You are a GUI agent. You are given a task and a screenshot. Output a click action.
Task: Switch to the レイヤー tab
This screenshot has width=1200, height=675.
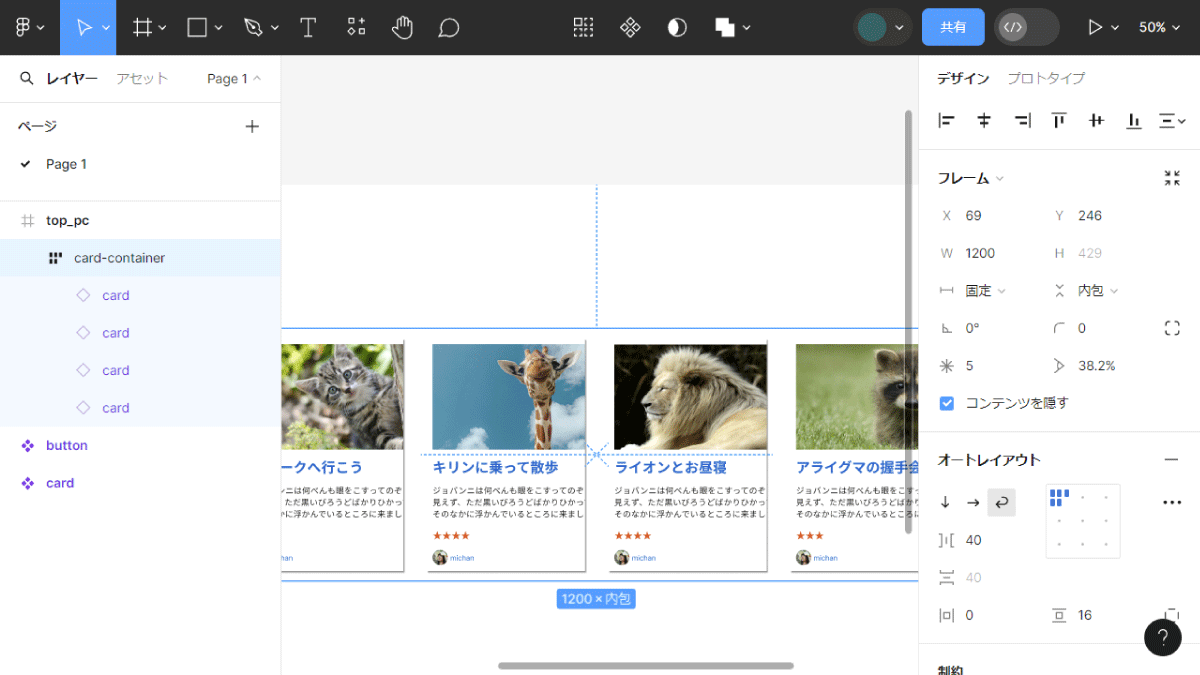72,78
